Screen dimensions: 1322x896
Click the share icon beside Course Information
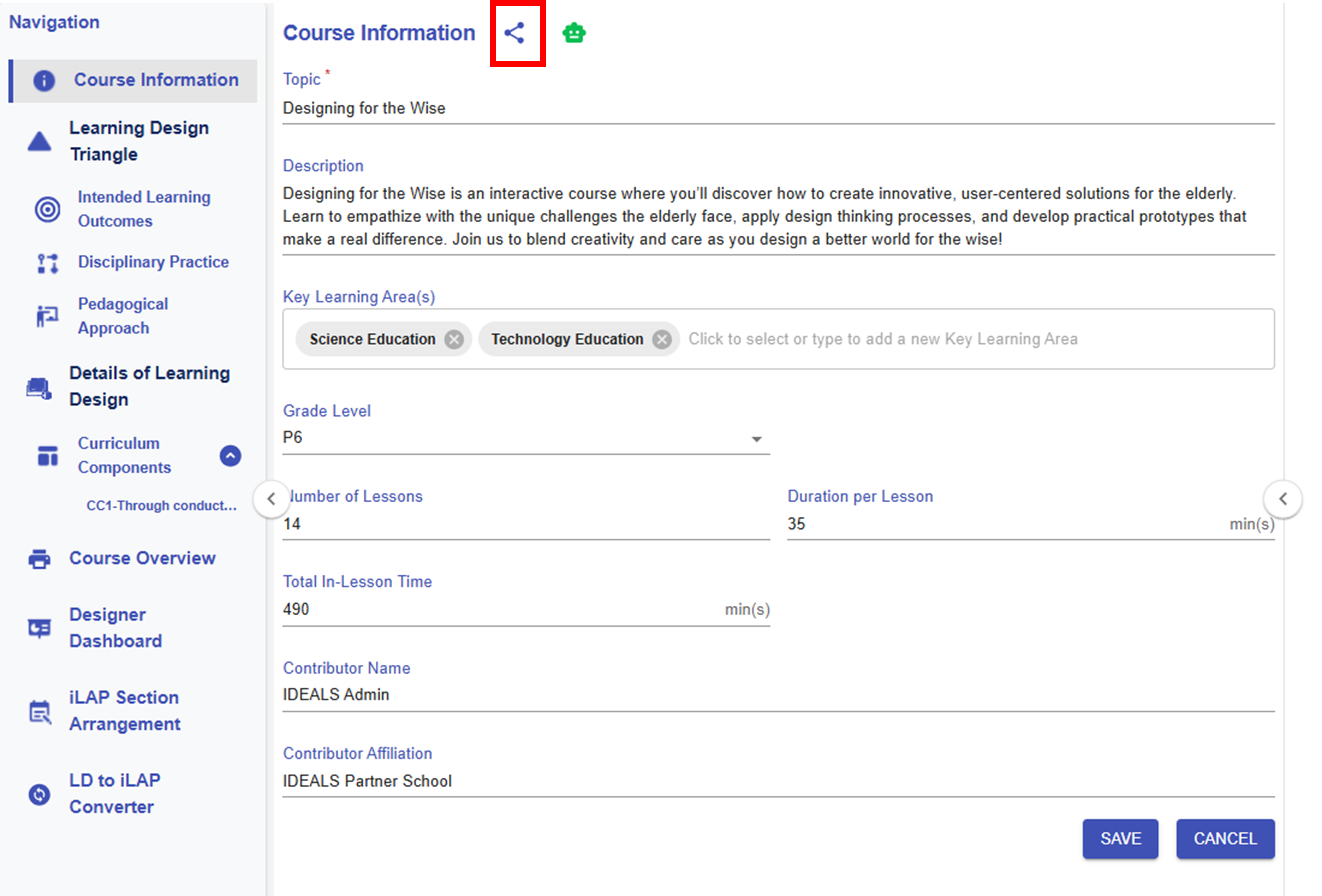pyautogui.click(x=514, y=33)
